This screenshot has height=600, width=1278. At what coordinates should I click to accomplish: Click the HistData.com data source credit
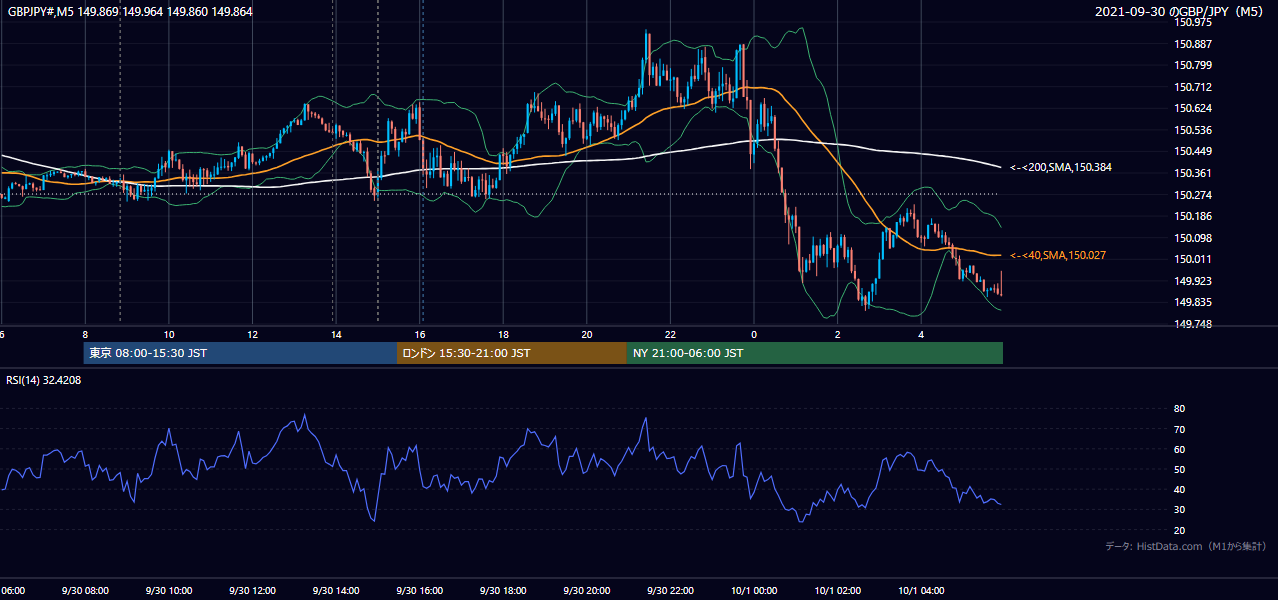[x=1186, y=546]
